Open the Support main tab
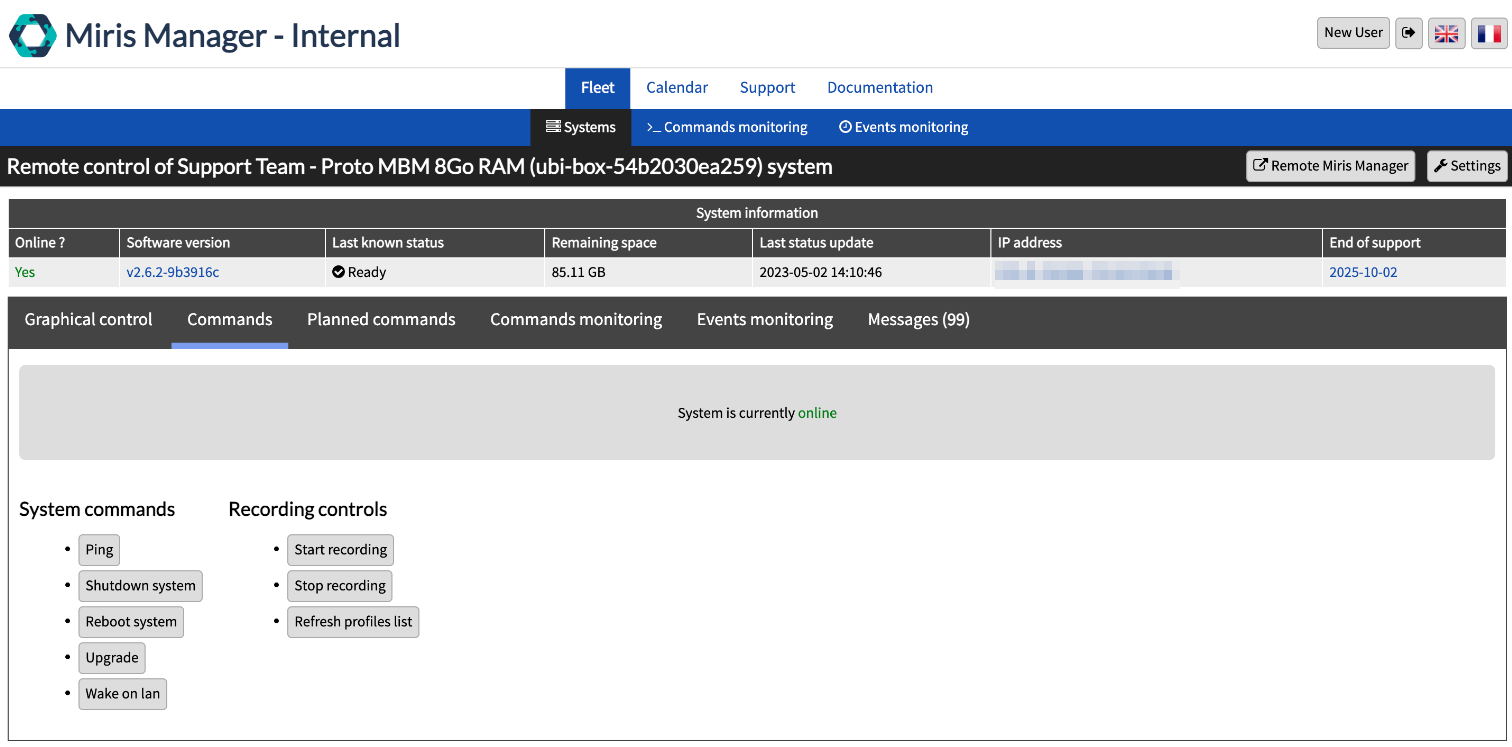The height and width of the screenshot is (747, 1512). pyautogui.click(x=767, y=88)
